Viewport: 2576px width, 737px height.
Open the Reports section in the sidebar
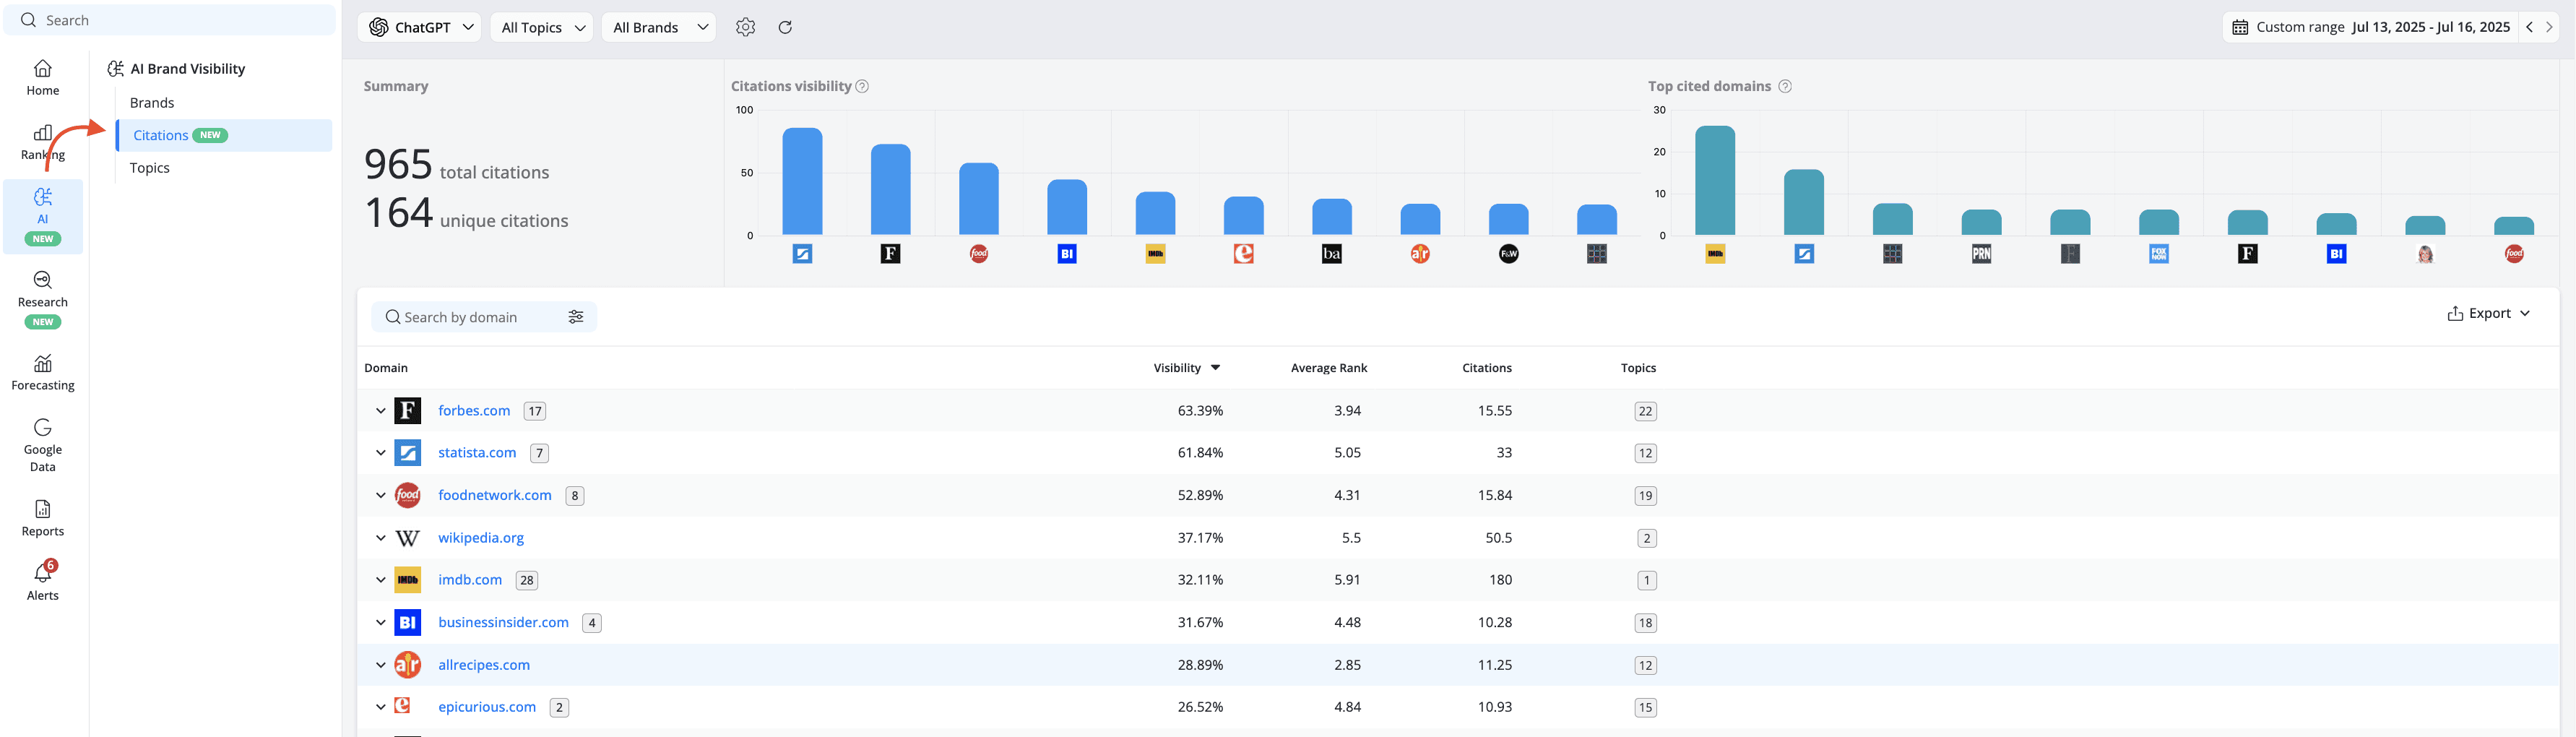pos(43,519)
